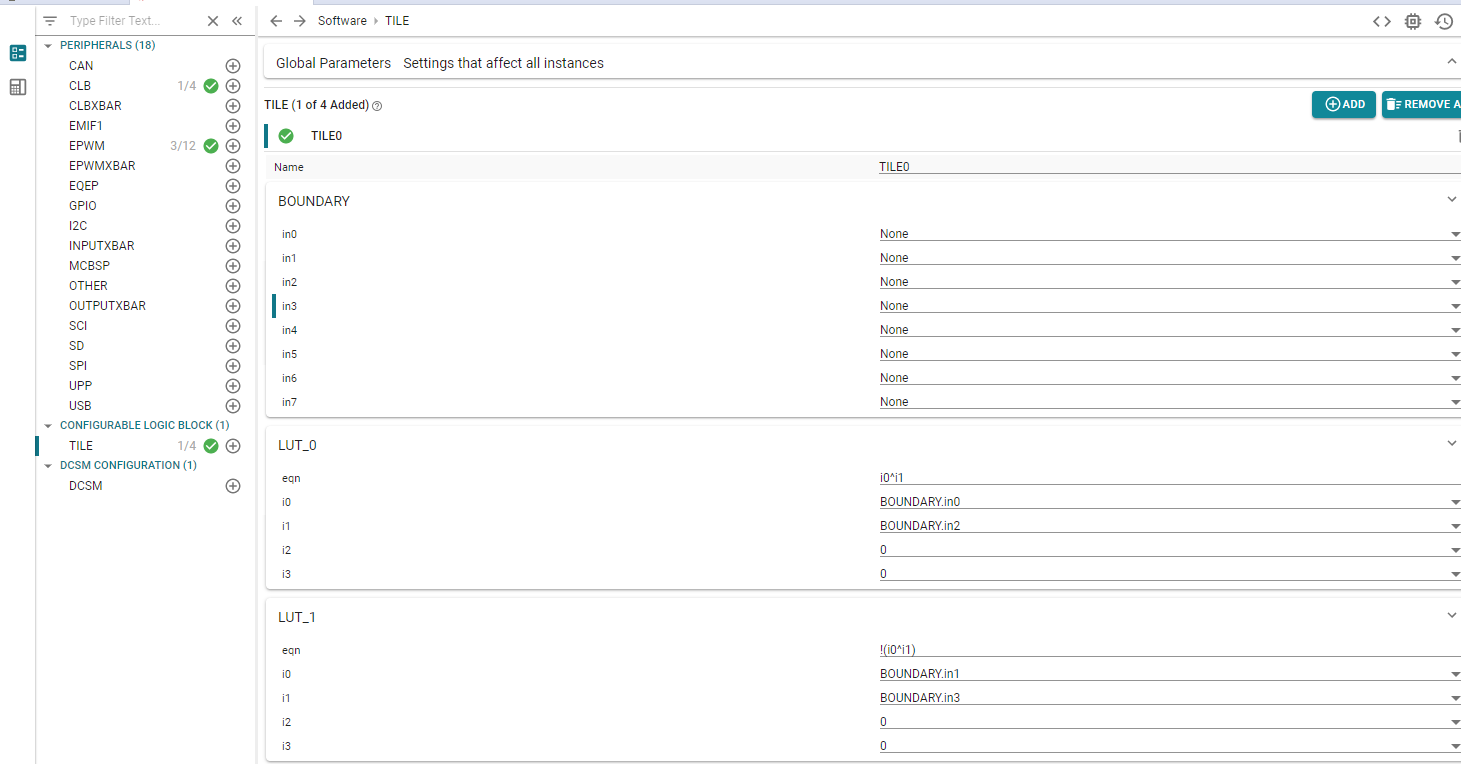Collapse the PERIPHERALS tree group
Image resolution: width=1461 pixels, height=764 pixels.
pos(48,46)
